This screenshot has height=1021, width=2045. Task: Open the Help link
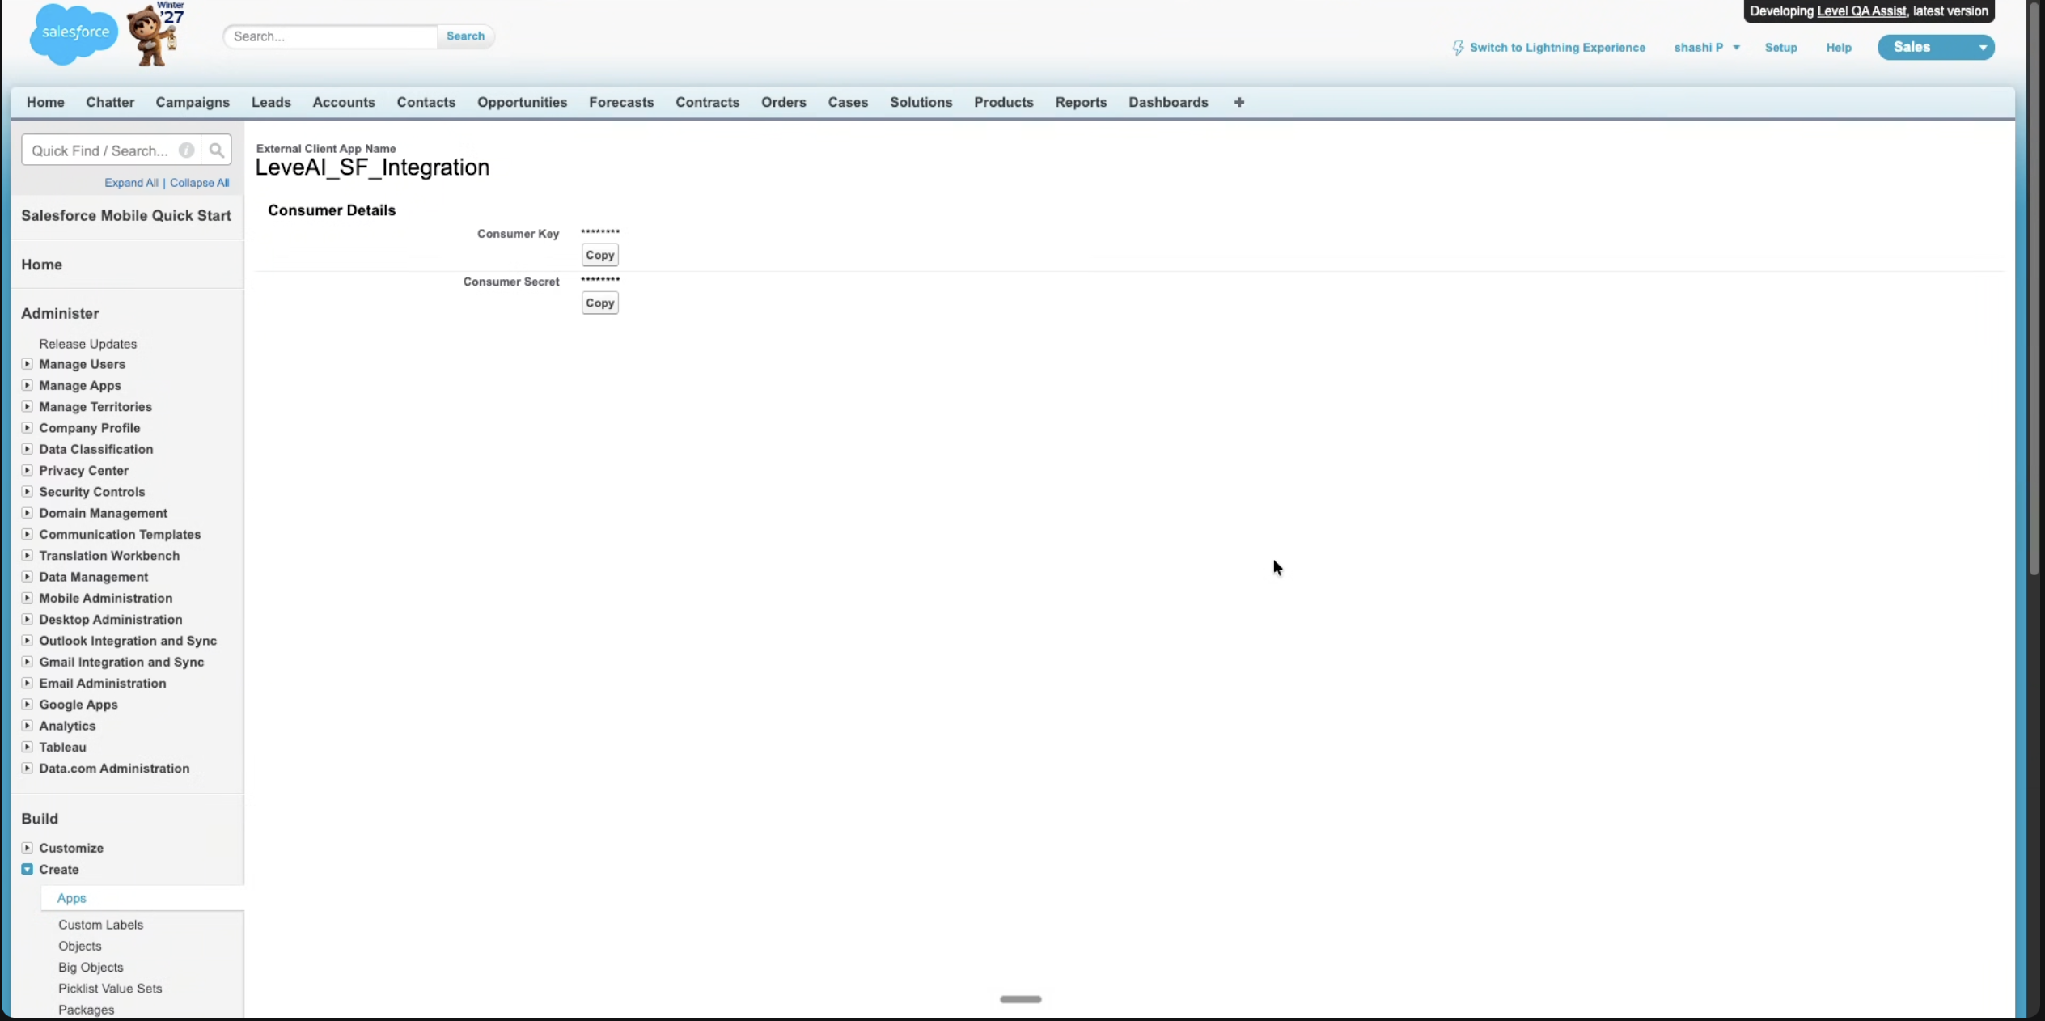(1838, 47)
